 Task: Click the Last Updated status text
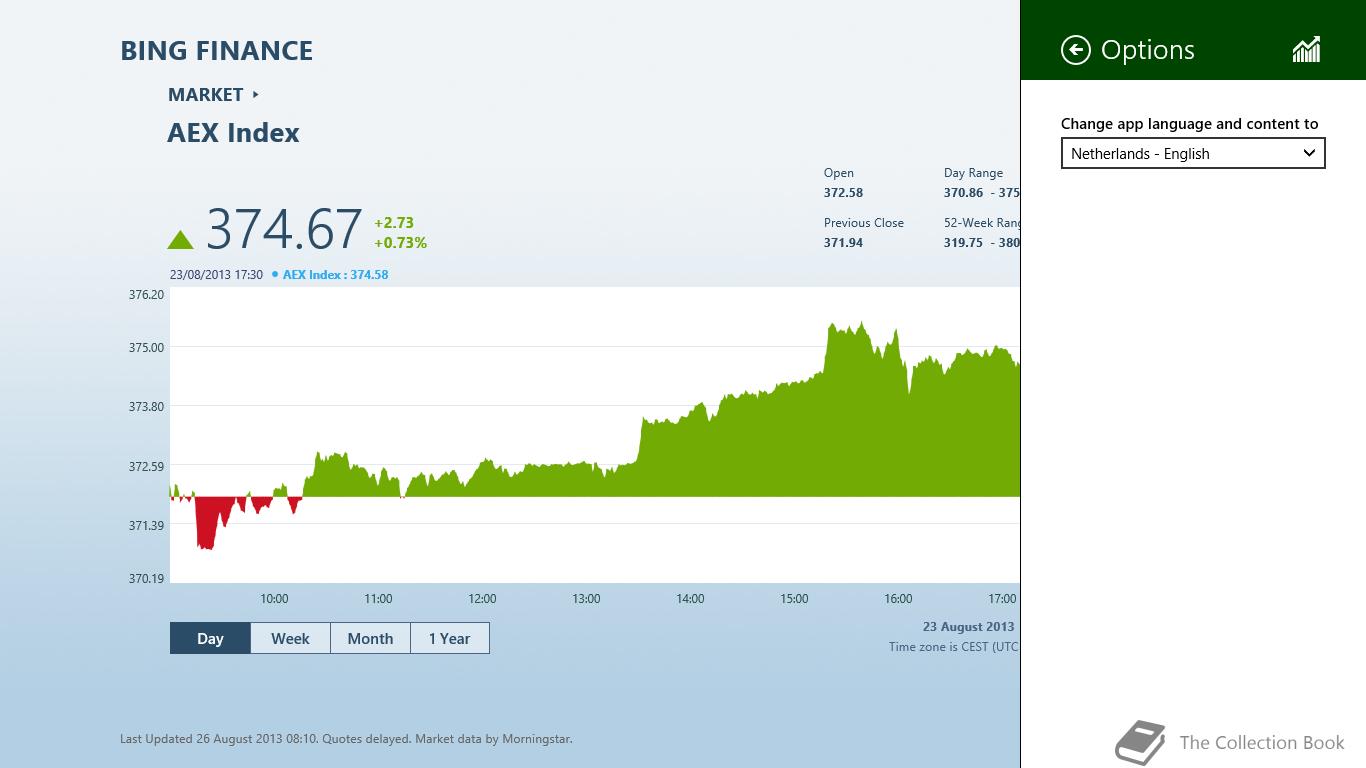(x=346, y=739)
